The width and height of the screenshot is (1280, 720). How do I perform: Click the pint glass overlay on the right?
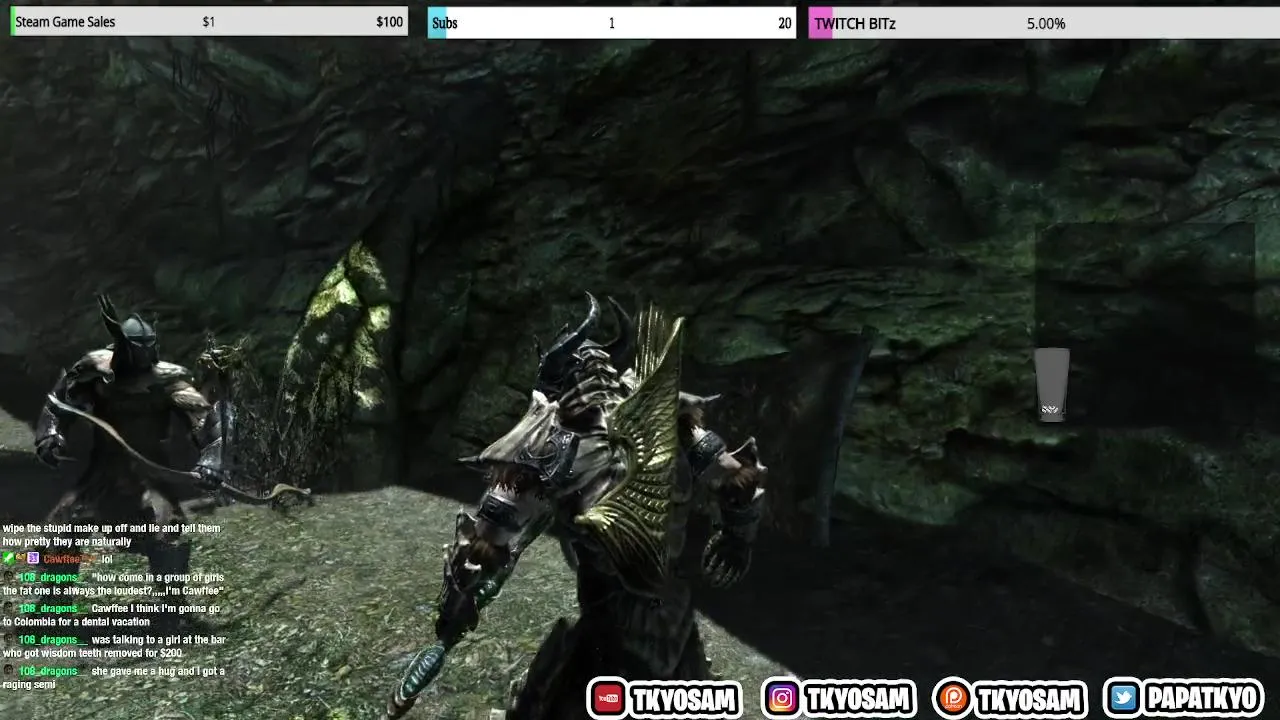[1052, 385]
